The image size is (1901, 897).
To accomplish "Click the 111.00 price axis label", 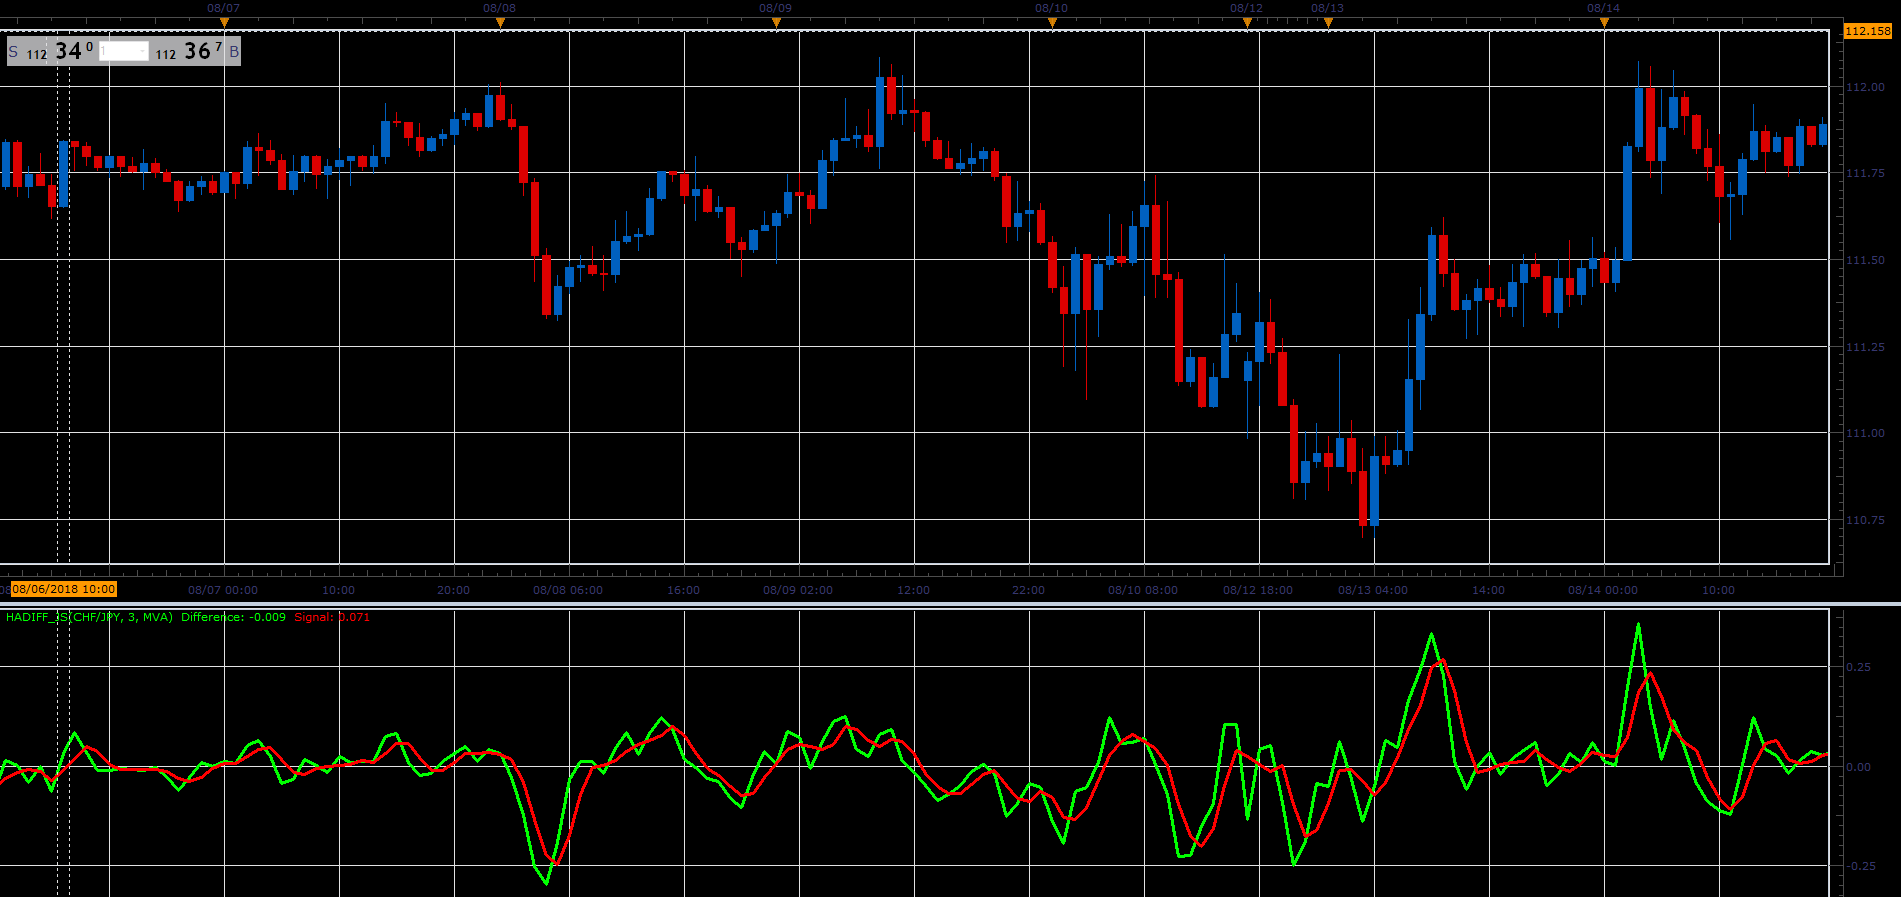I will point(1865,433).
